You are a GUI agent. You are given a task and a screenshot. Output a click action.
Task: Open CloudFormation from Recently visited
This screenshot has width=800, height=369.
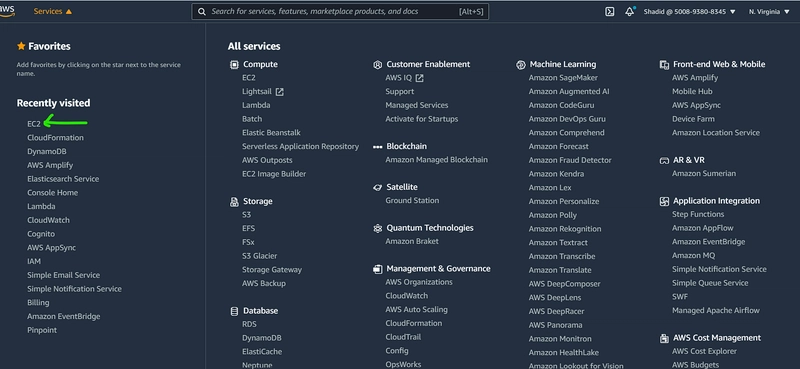55,138
